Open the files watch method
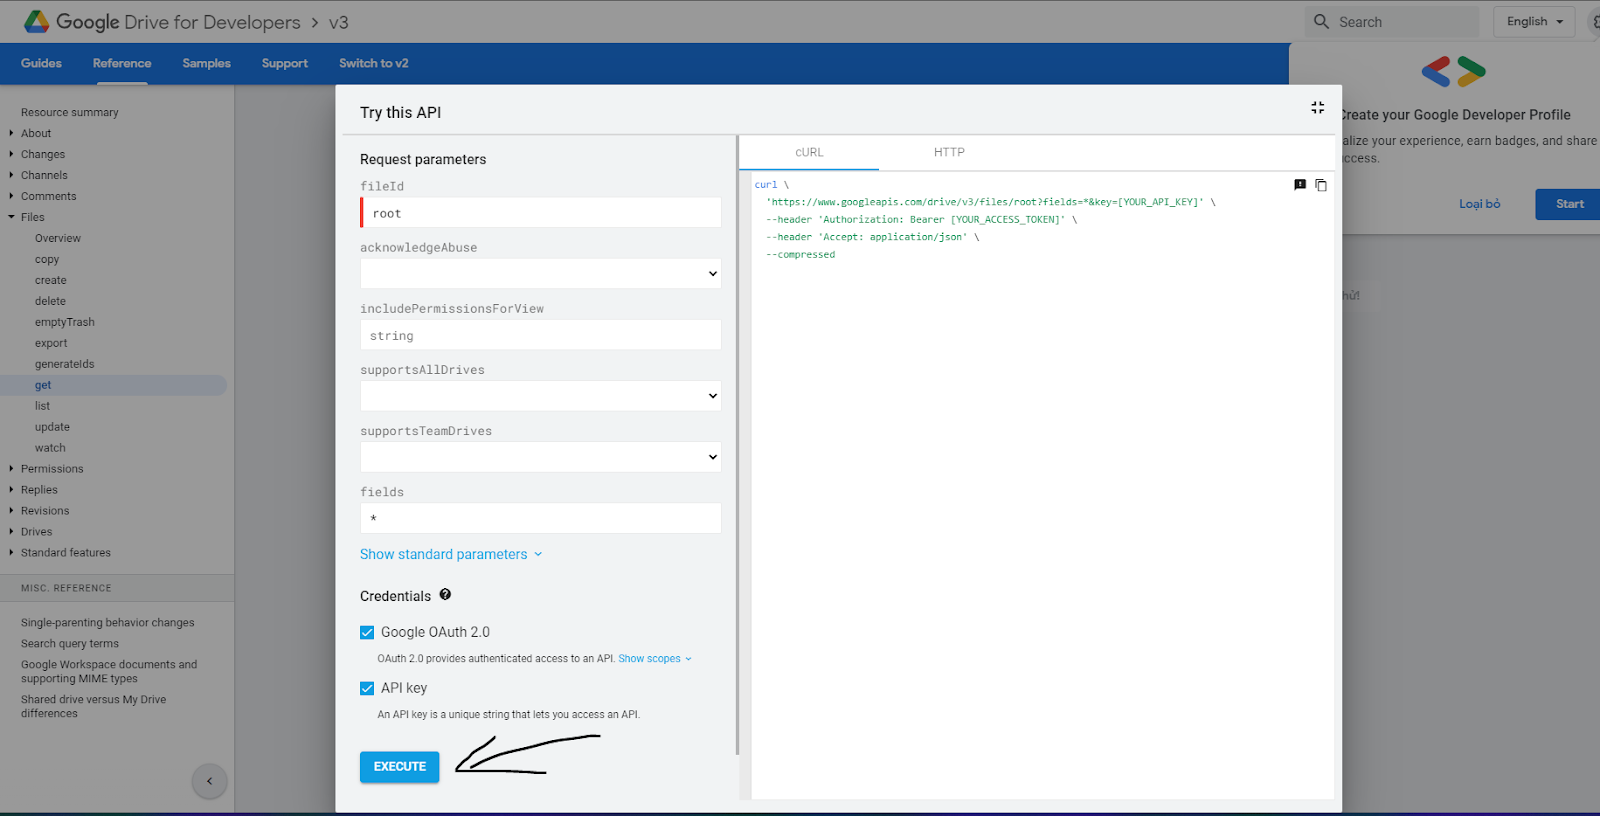 coord(50,448)
